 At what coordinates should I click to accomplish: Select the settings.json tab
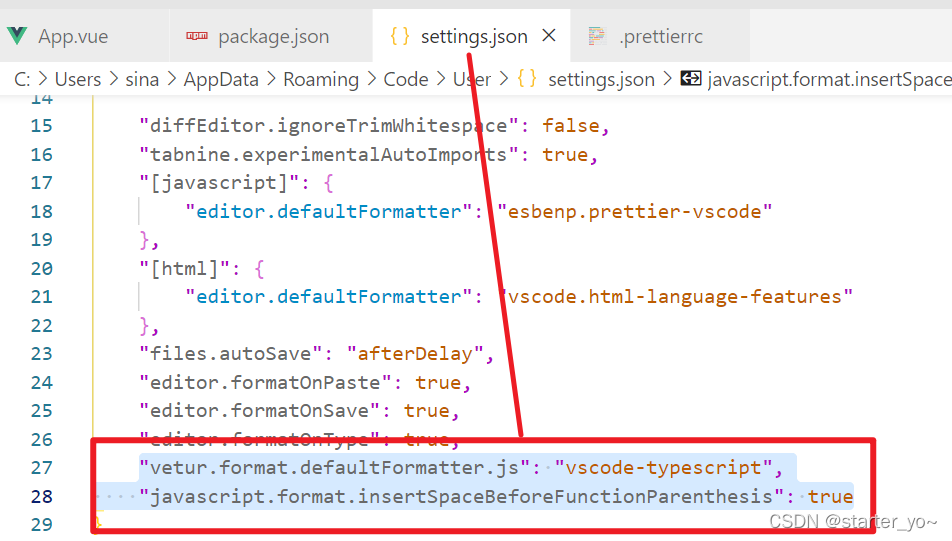point(474,36)
